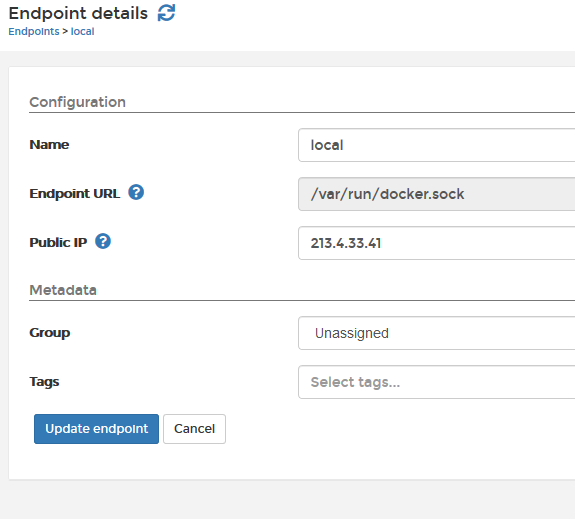Go back to Endpoints via breadcrumb
Image resolution: width=575 pixels, height=519 pixels.
(34, 32)
